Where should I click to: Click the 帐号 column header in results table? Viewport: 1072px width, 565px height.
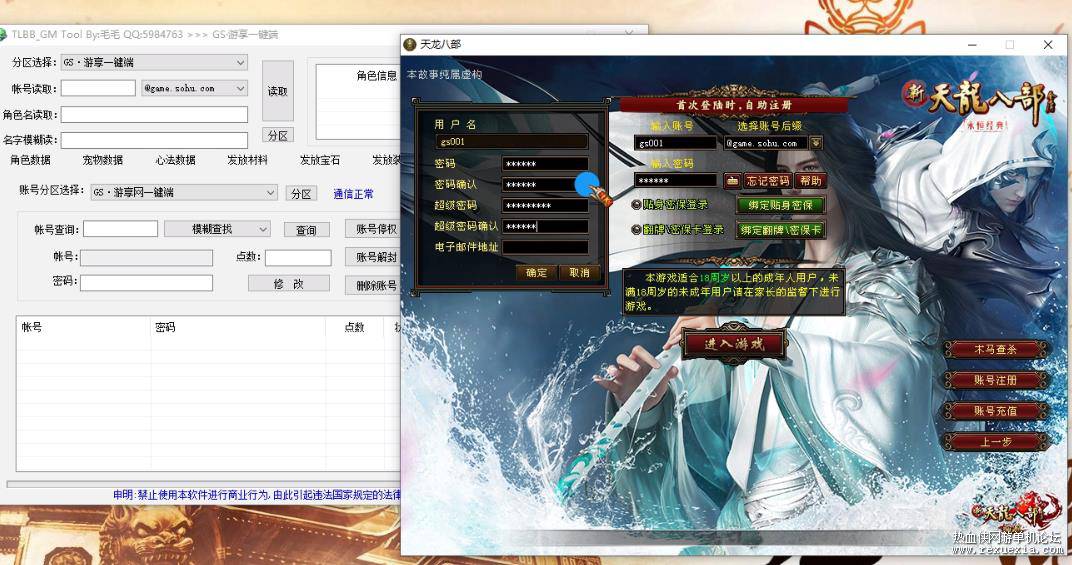click(x=83, y=328)
